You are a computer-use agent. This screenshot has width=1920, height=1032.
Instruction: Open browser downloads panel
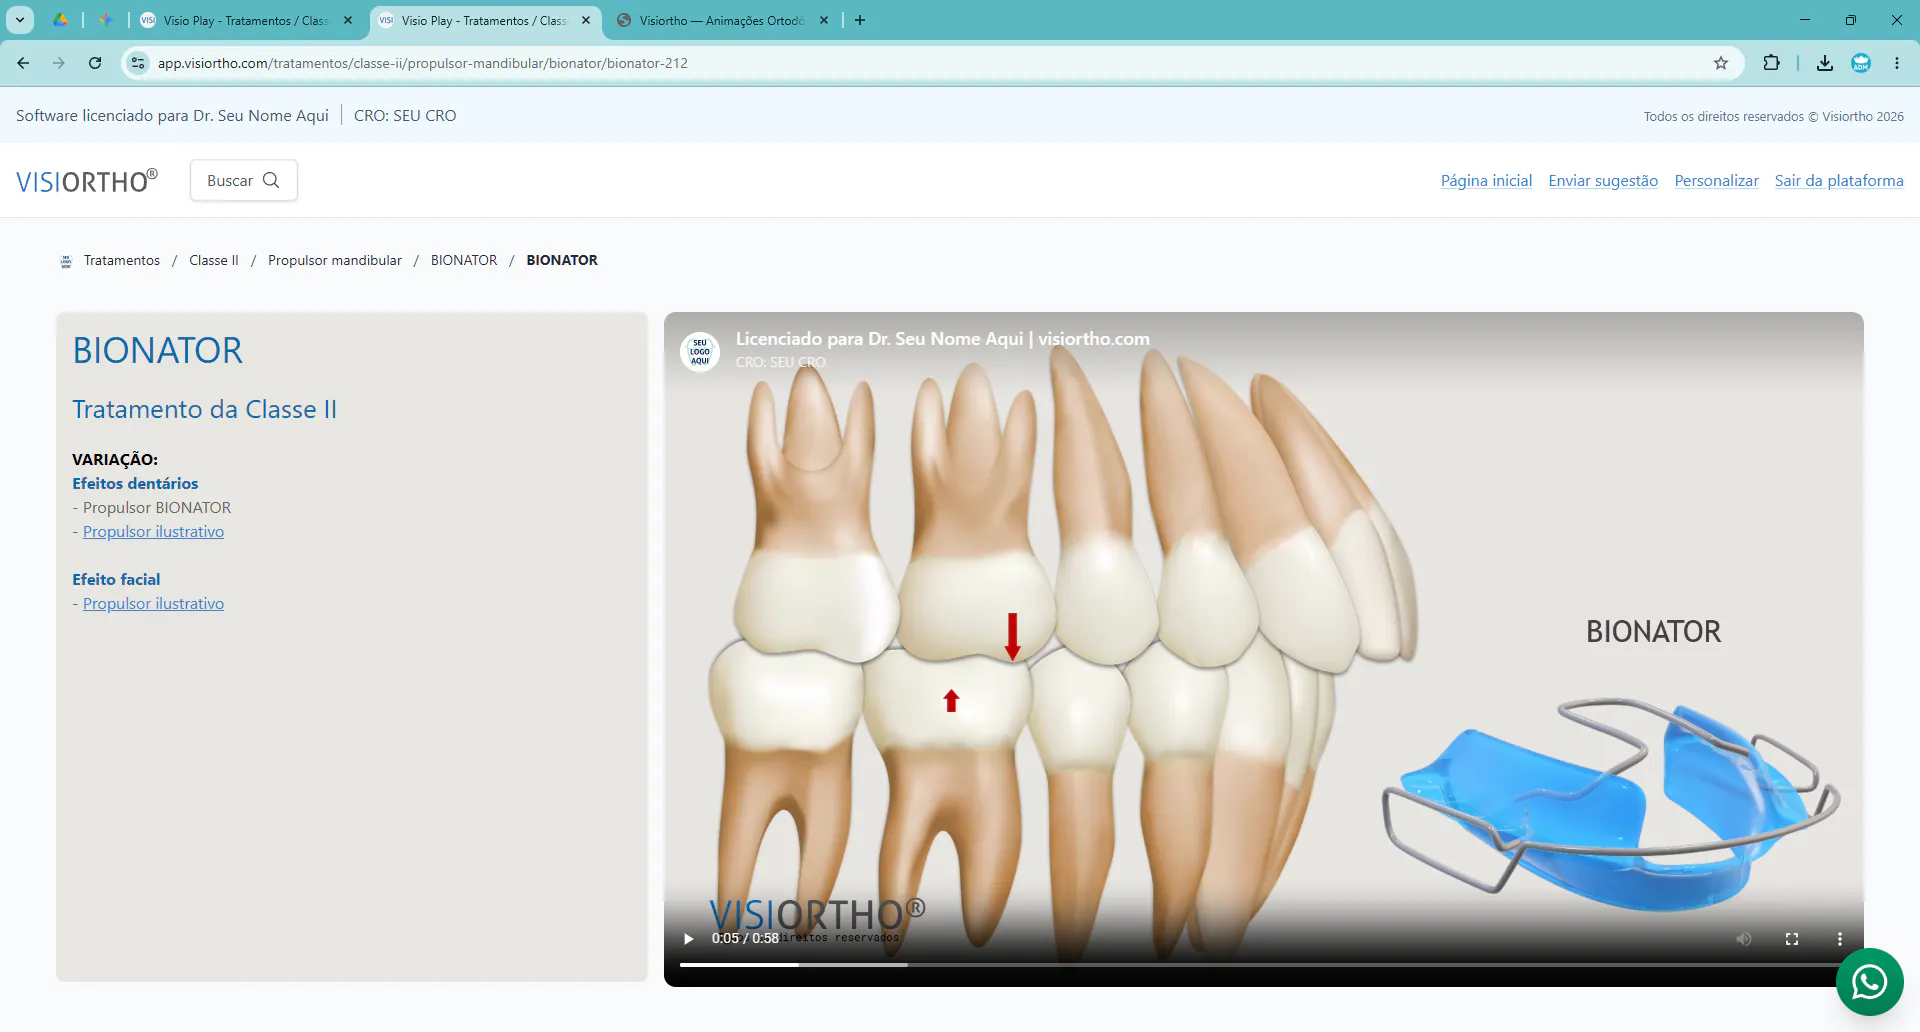[x=1825, y=63]
